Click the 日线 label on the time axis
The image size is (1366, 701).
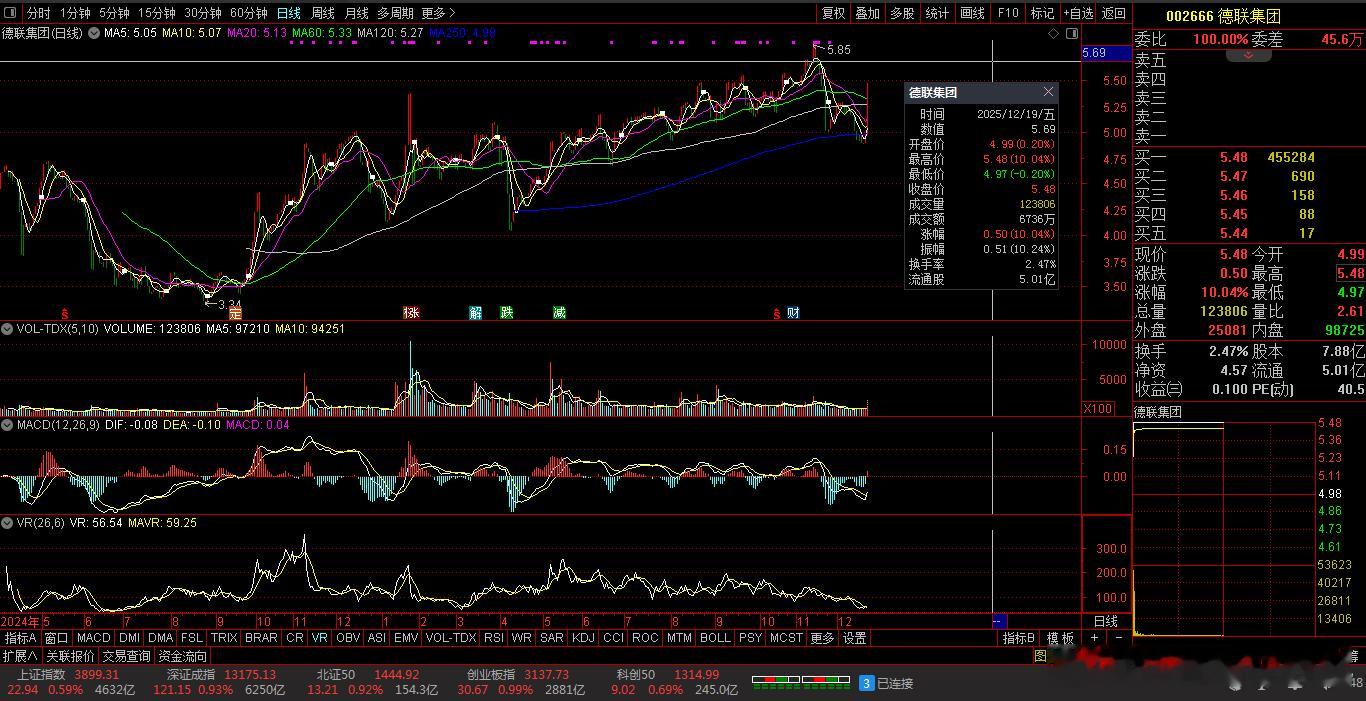tap(1105, 621)
